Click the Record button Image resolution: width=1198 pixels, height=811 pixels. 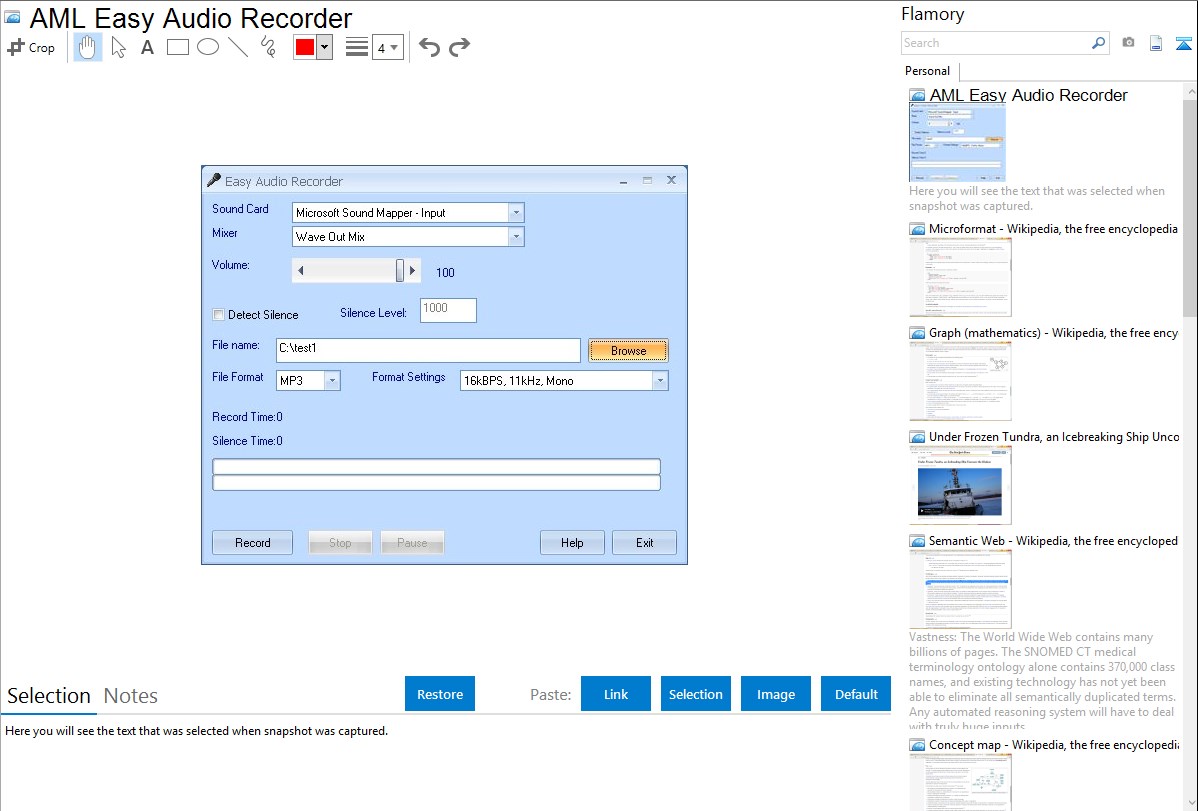(252, 543)
